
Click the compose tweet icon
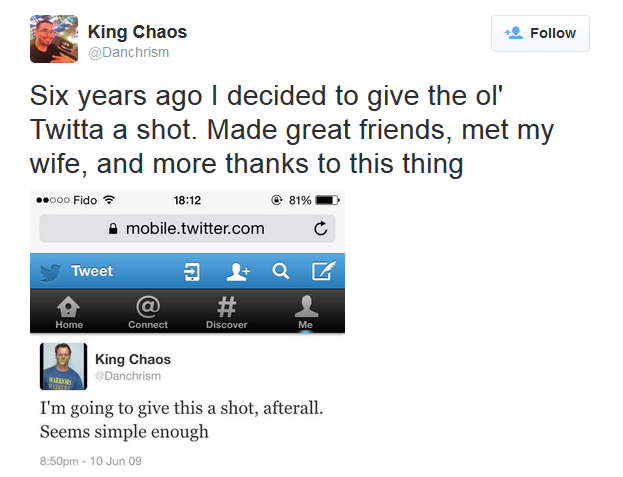(322, 271)
